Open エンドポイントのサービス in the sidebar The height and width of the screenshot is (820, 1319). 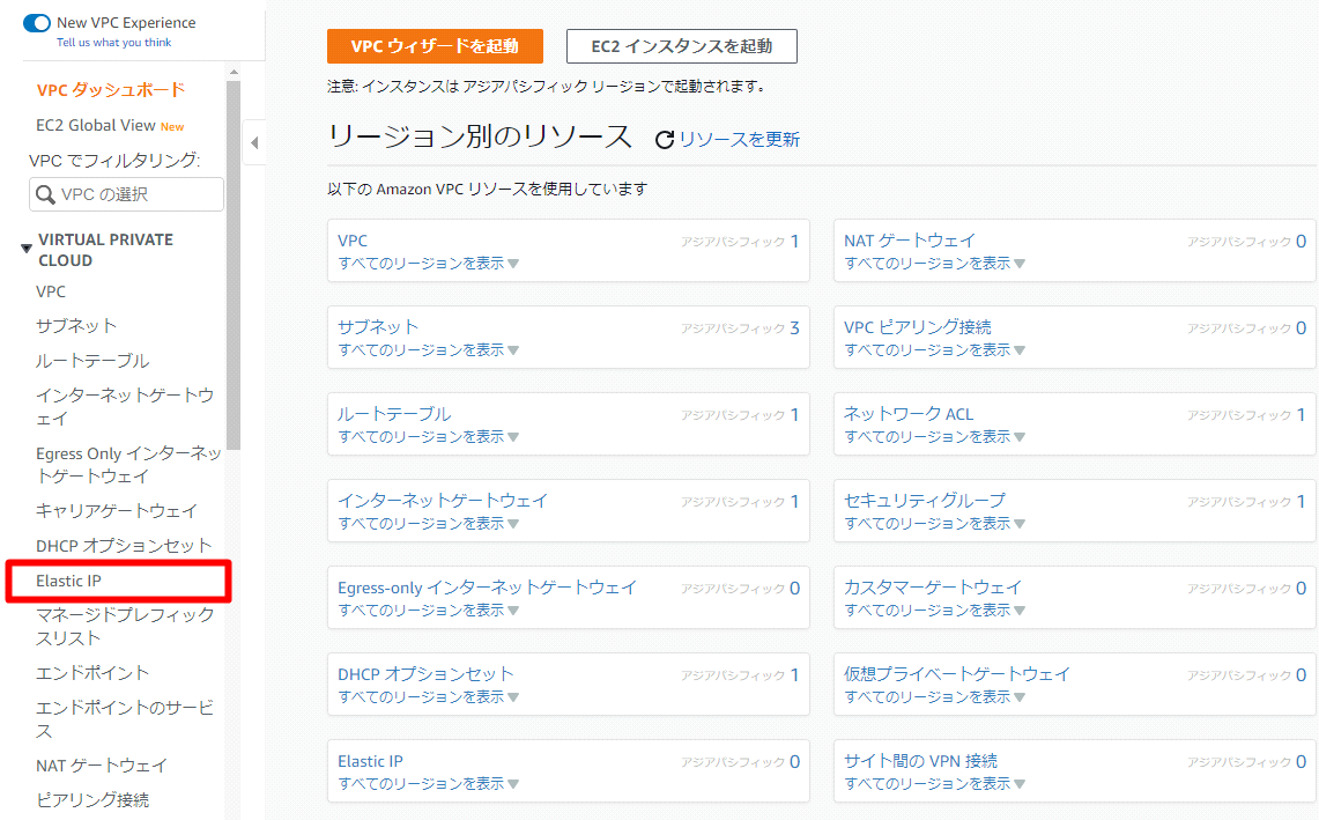point(125,719)
